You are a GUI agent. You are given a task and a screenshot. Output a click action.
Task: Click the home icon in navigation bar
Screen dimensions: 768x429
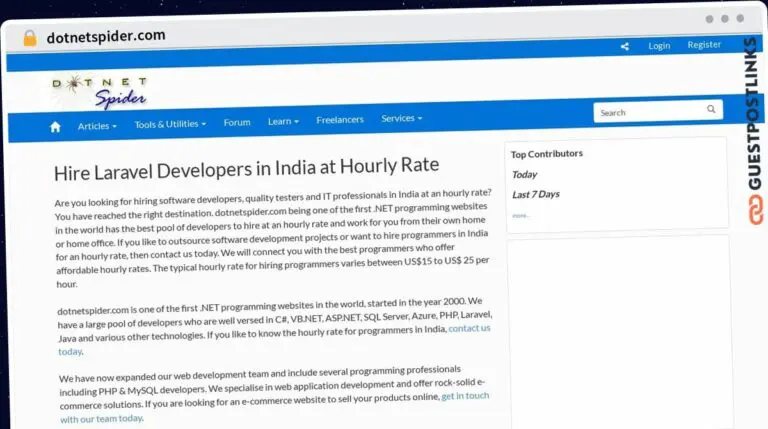[55, 127]
